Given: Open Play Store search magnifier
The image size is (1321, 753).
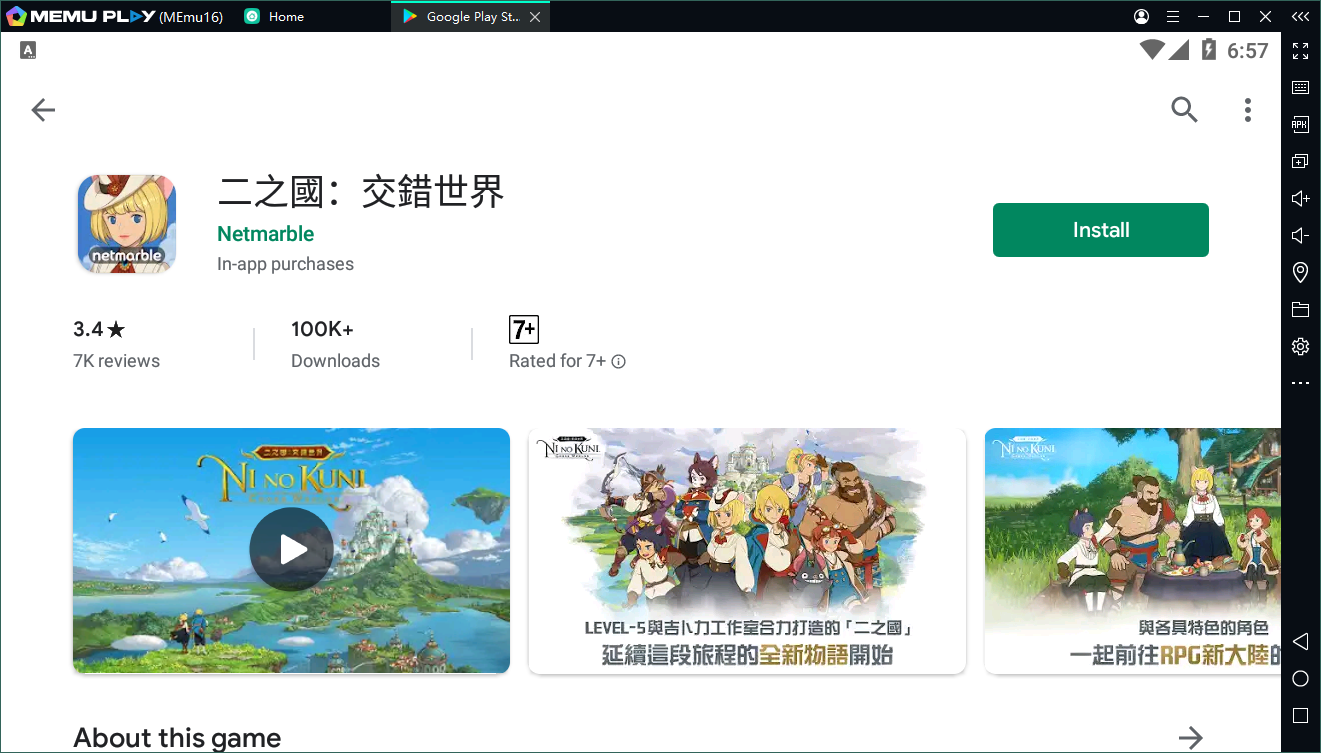Looking at the screenshot, I should click(1184, 110).
